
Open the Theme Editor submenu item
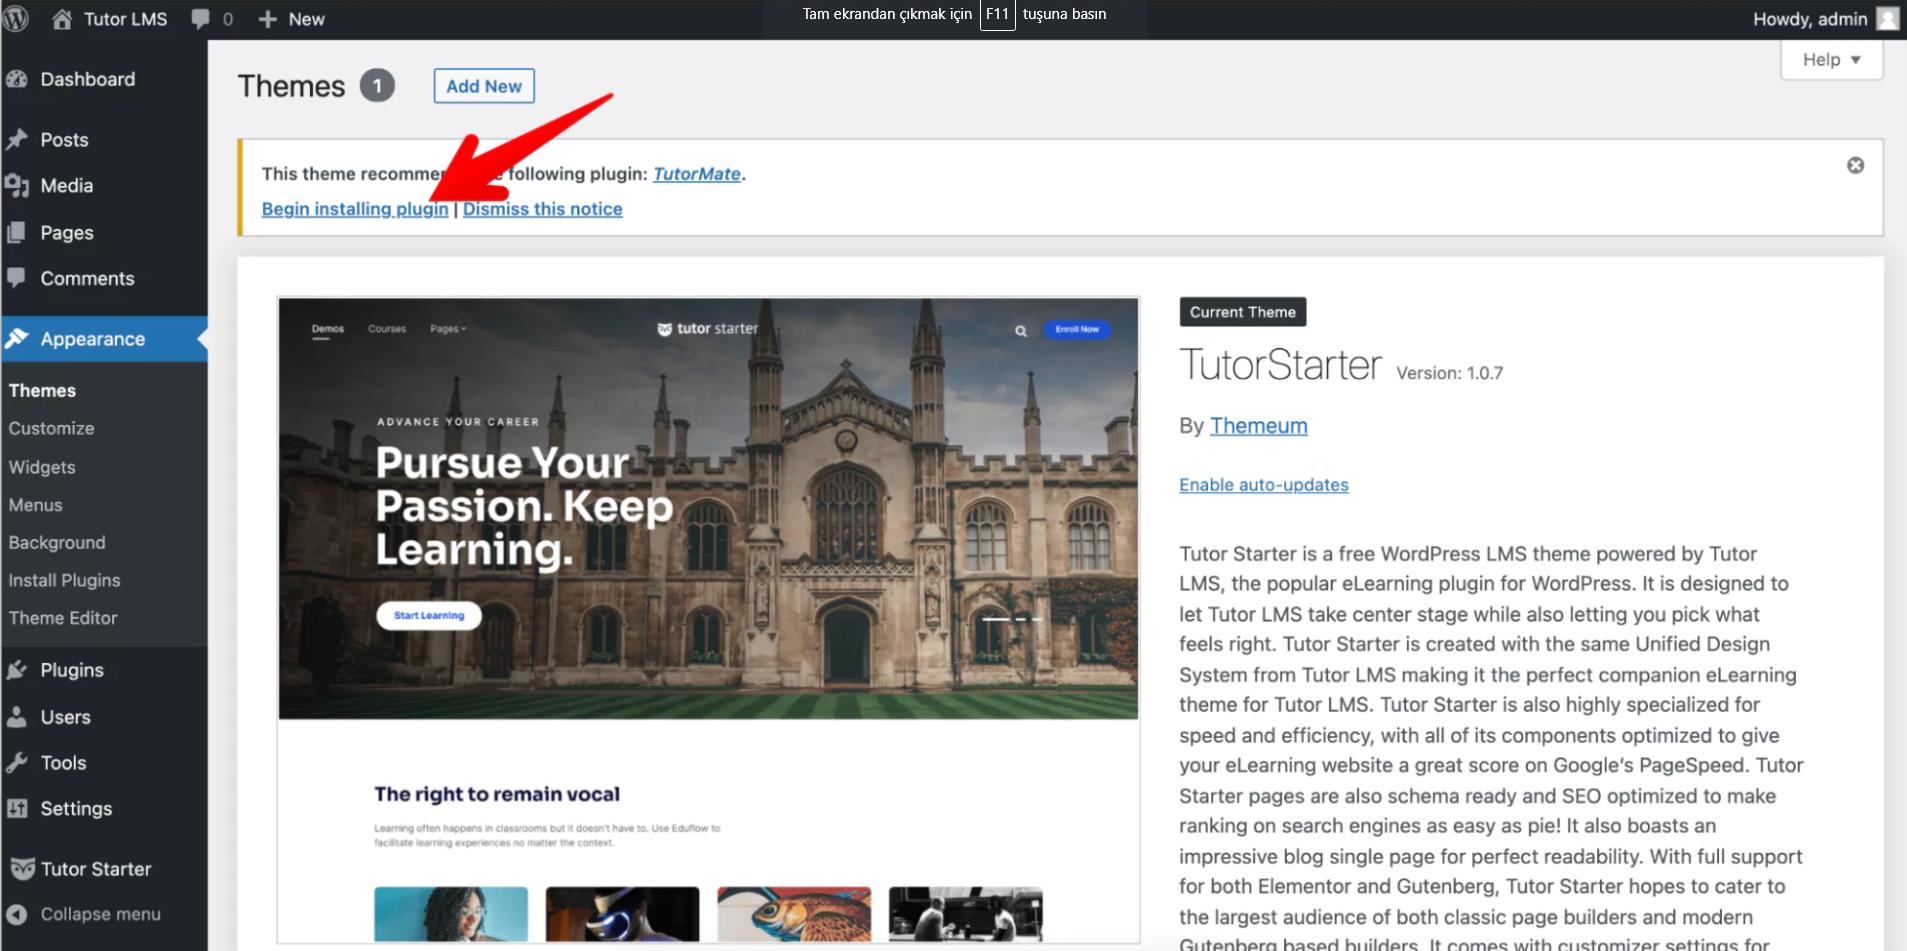pos(63,618)
